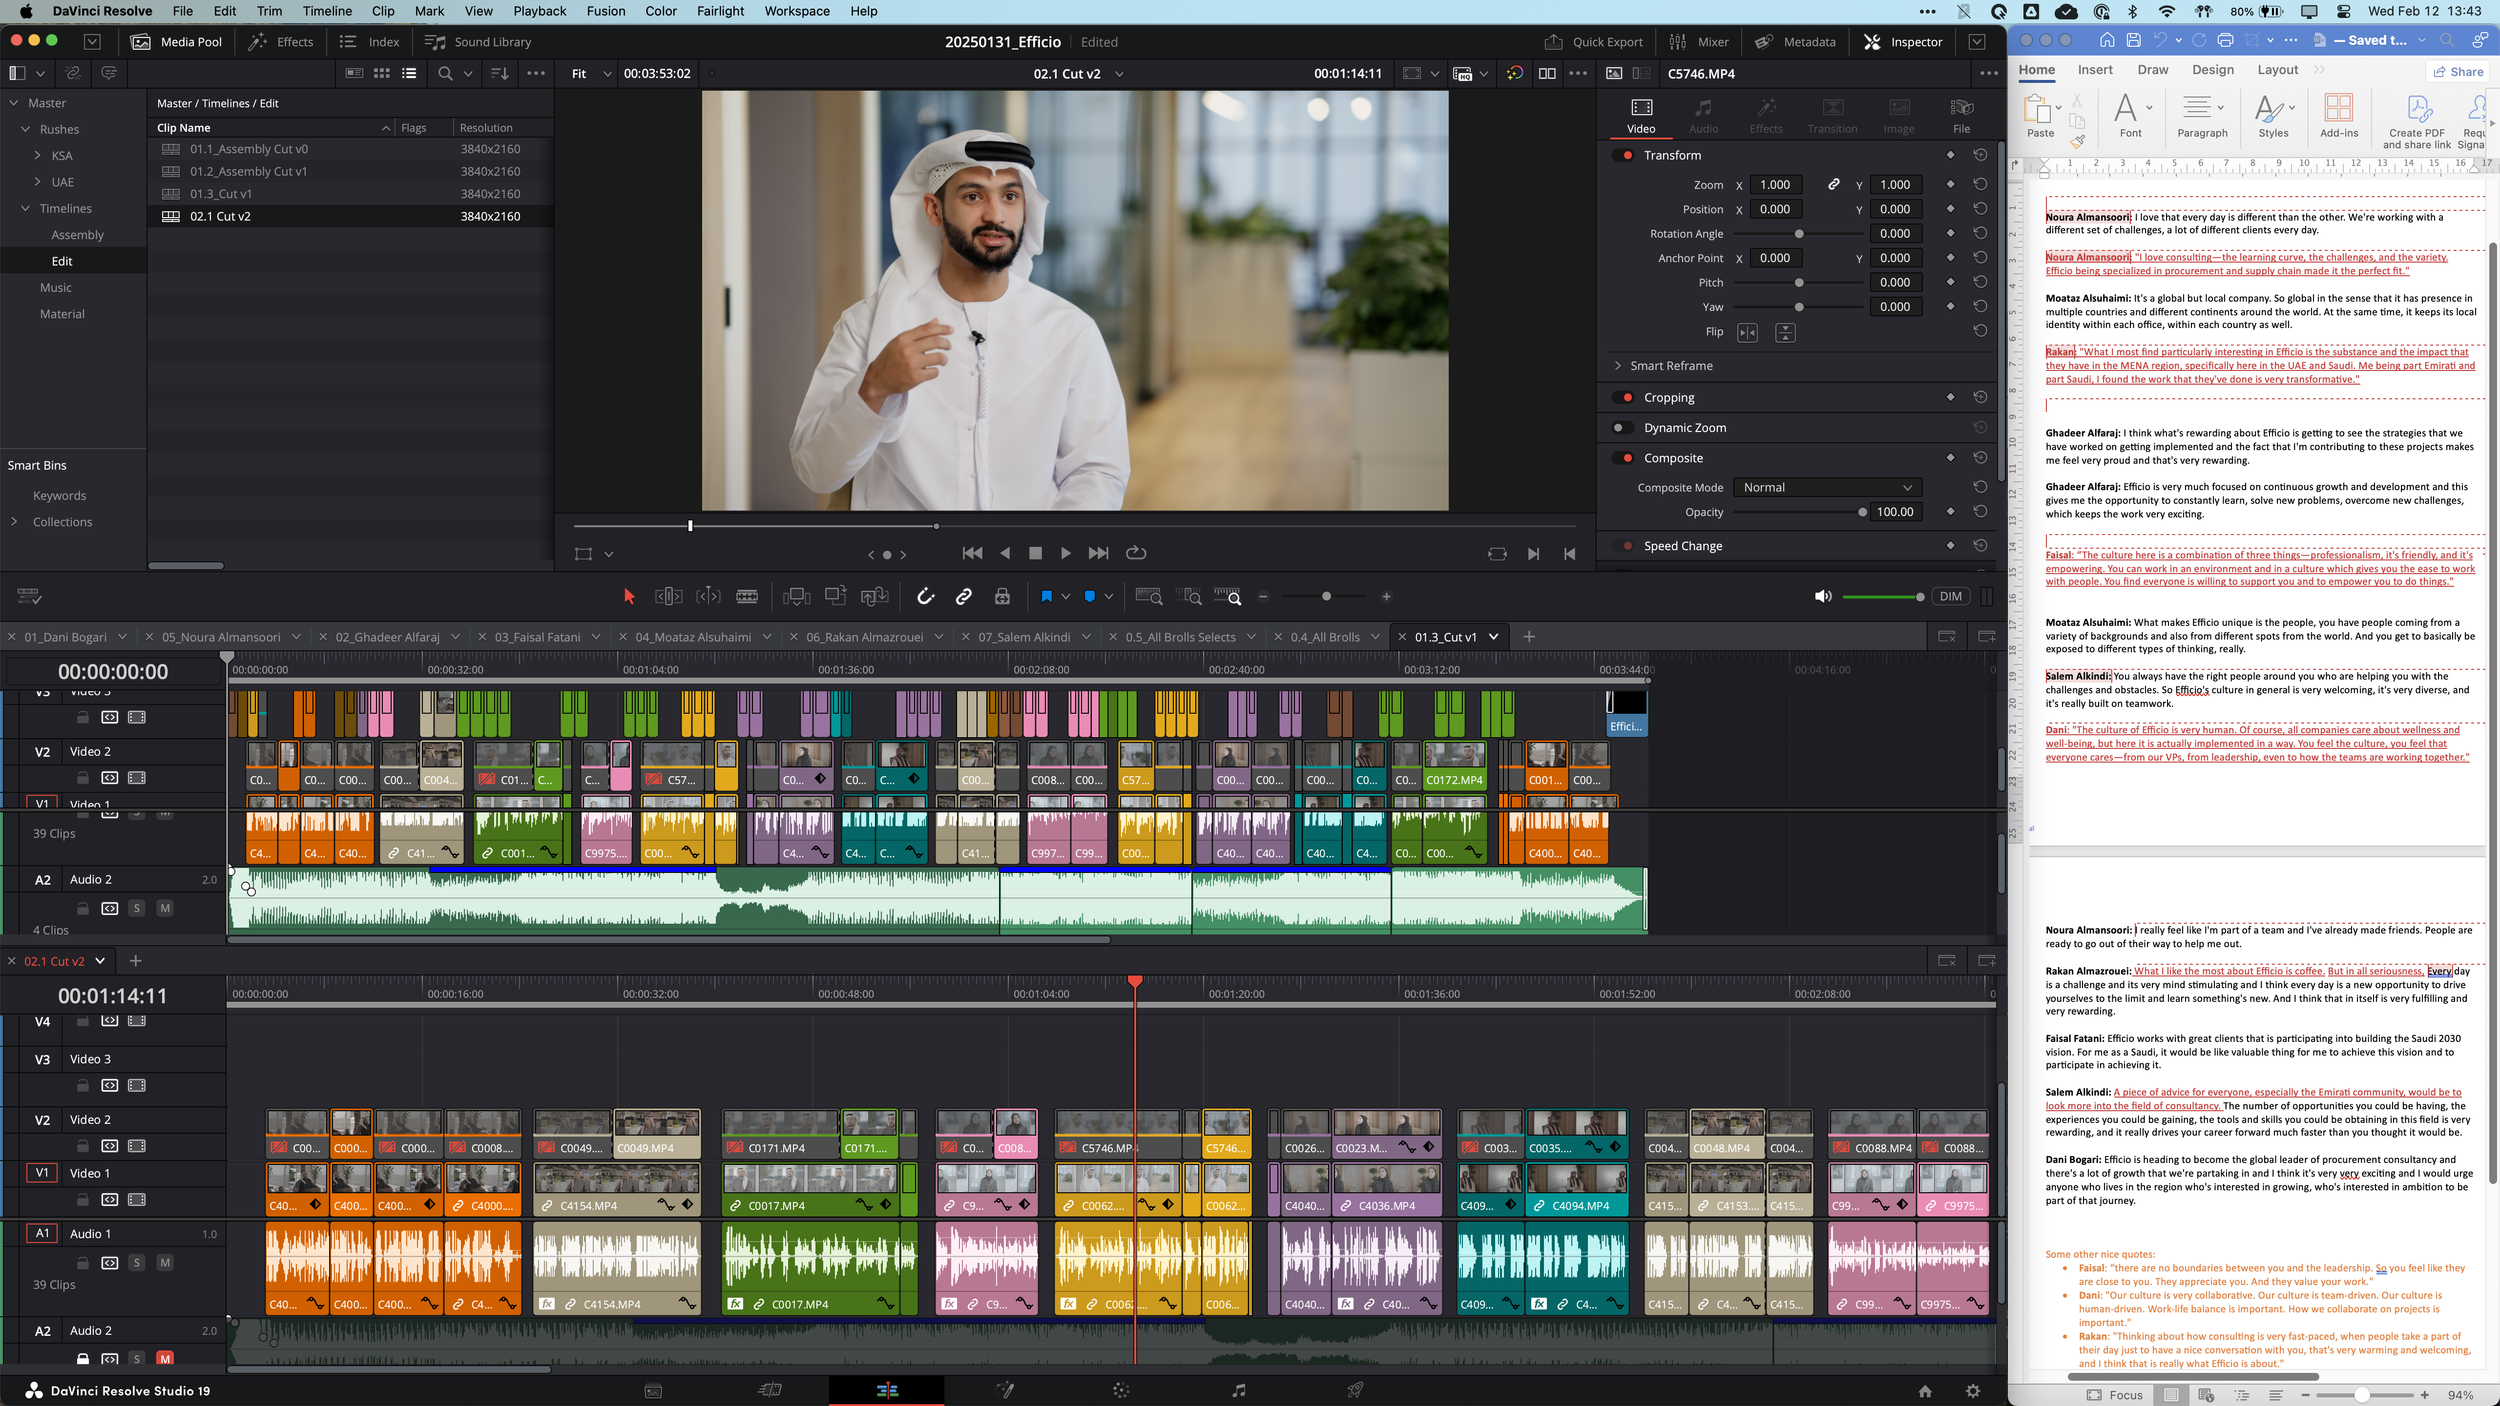Adjust the monitor volume slider

tap(1882, 597)
